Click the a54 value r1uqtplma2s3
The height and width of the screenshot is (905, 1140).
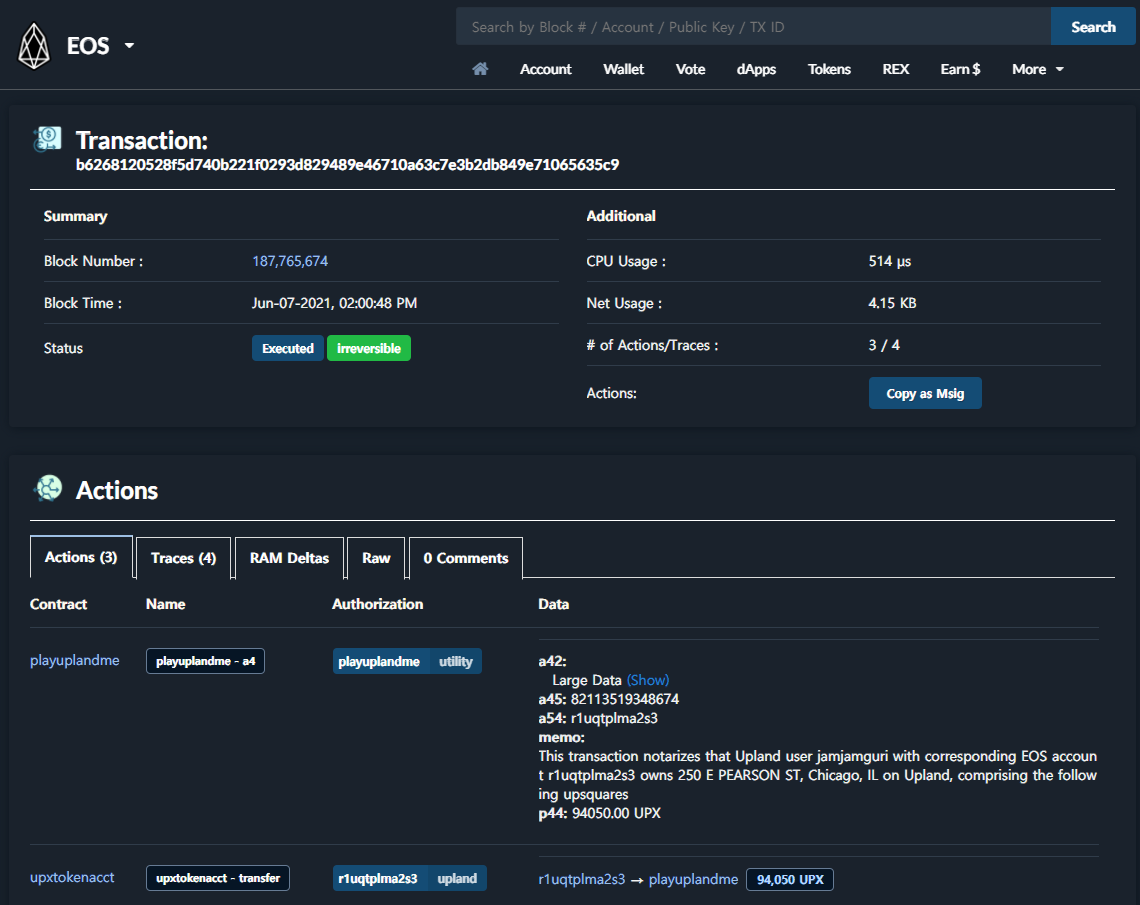[x=614, y=718]
